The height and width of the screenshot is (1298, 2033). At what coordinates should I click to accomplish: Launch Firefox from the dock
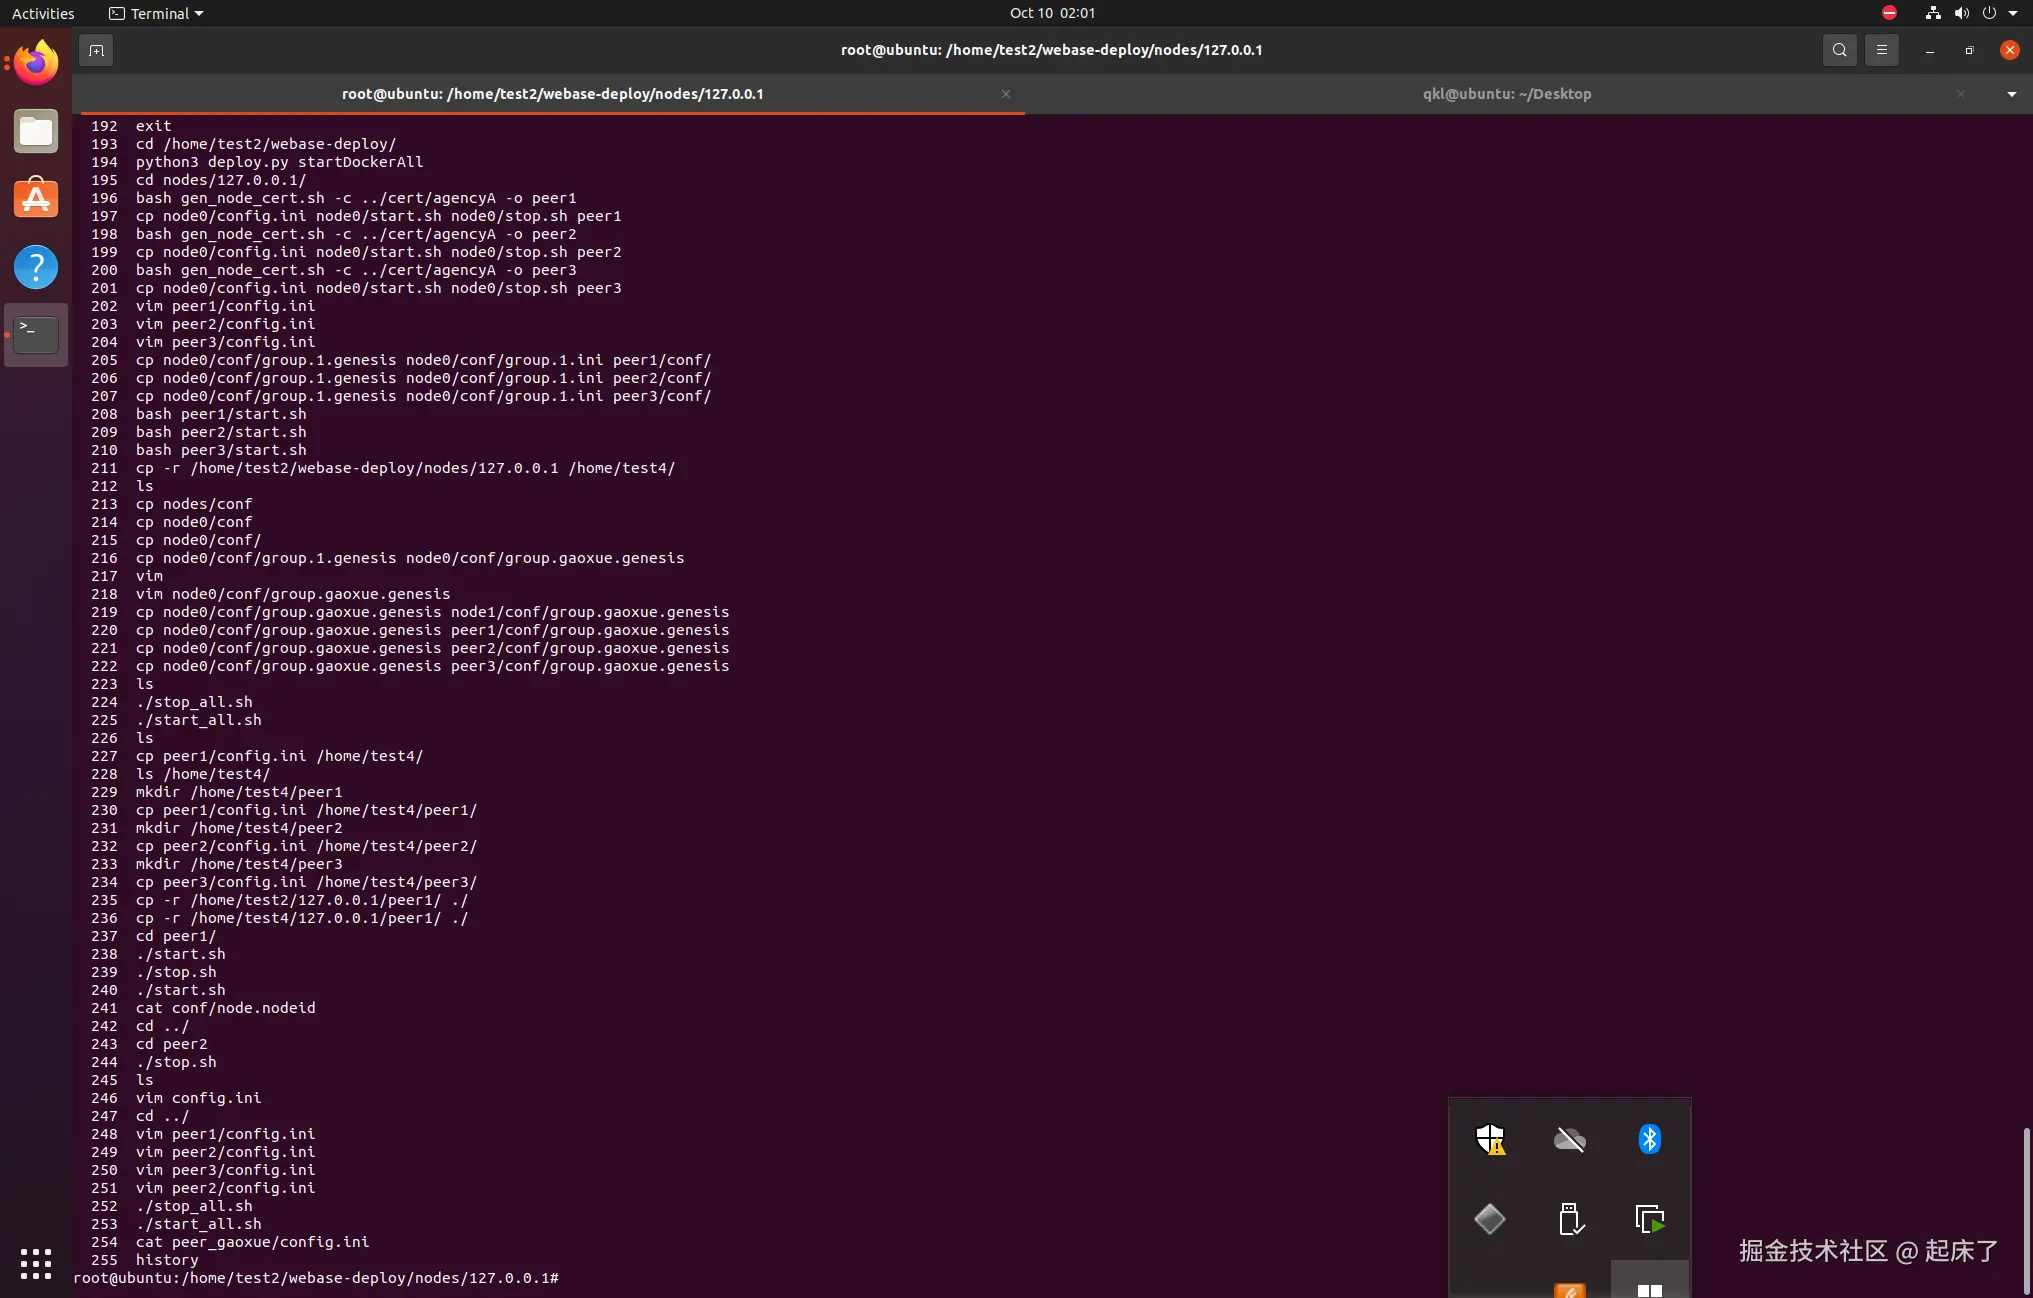(36, 64)
